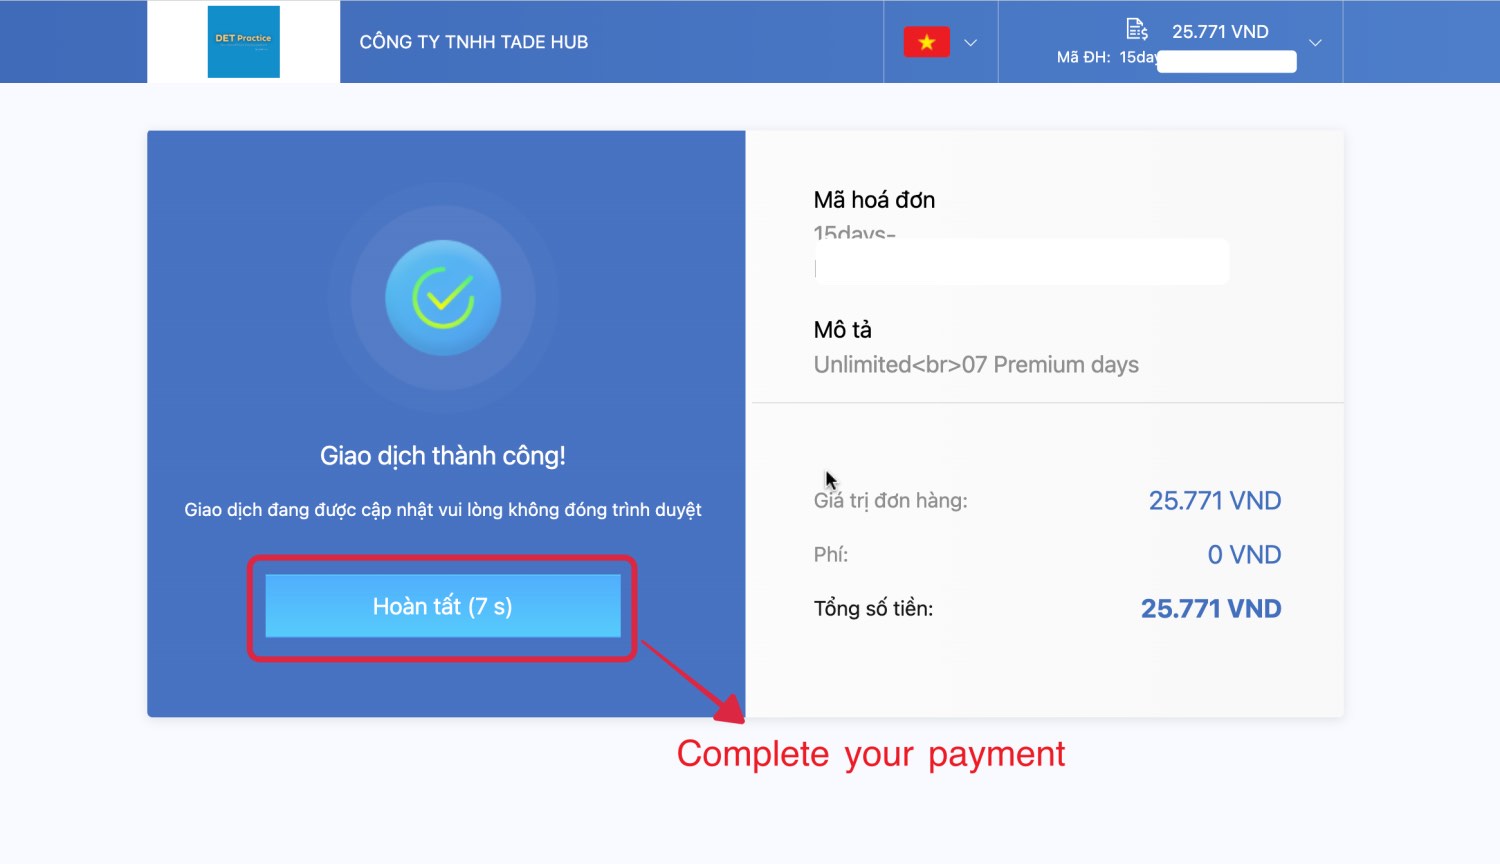Expand the language dropdown chevron
This screenshot has width=1500, height=864.
pos(970,43)
